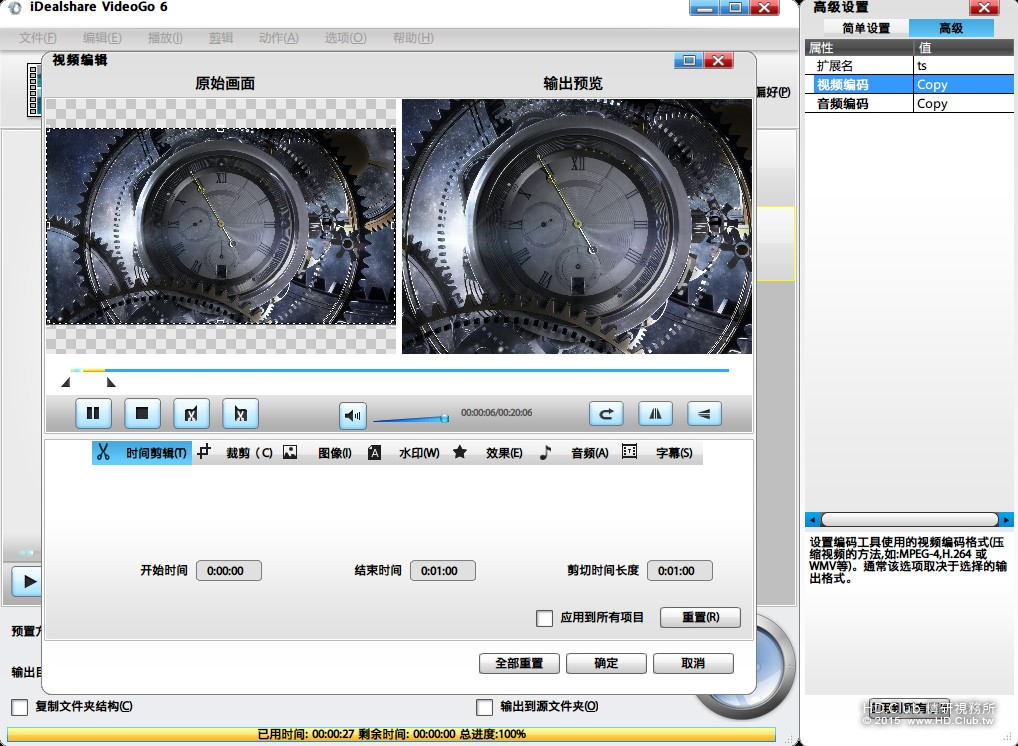Open the 效果 effects star tab
This screenshot has width=1018, height=746.
[488, 453]
